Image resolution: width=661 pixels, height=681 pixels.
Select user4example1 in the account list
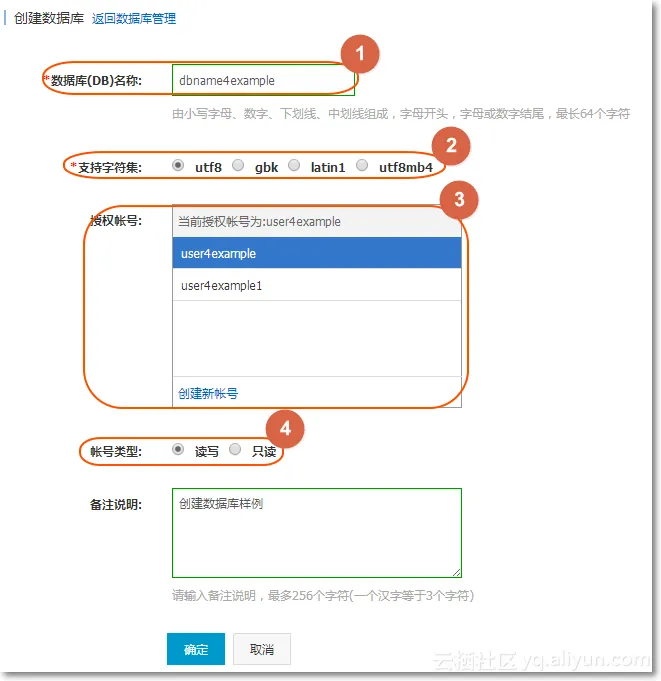[317, 285]
